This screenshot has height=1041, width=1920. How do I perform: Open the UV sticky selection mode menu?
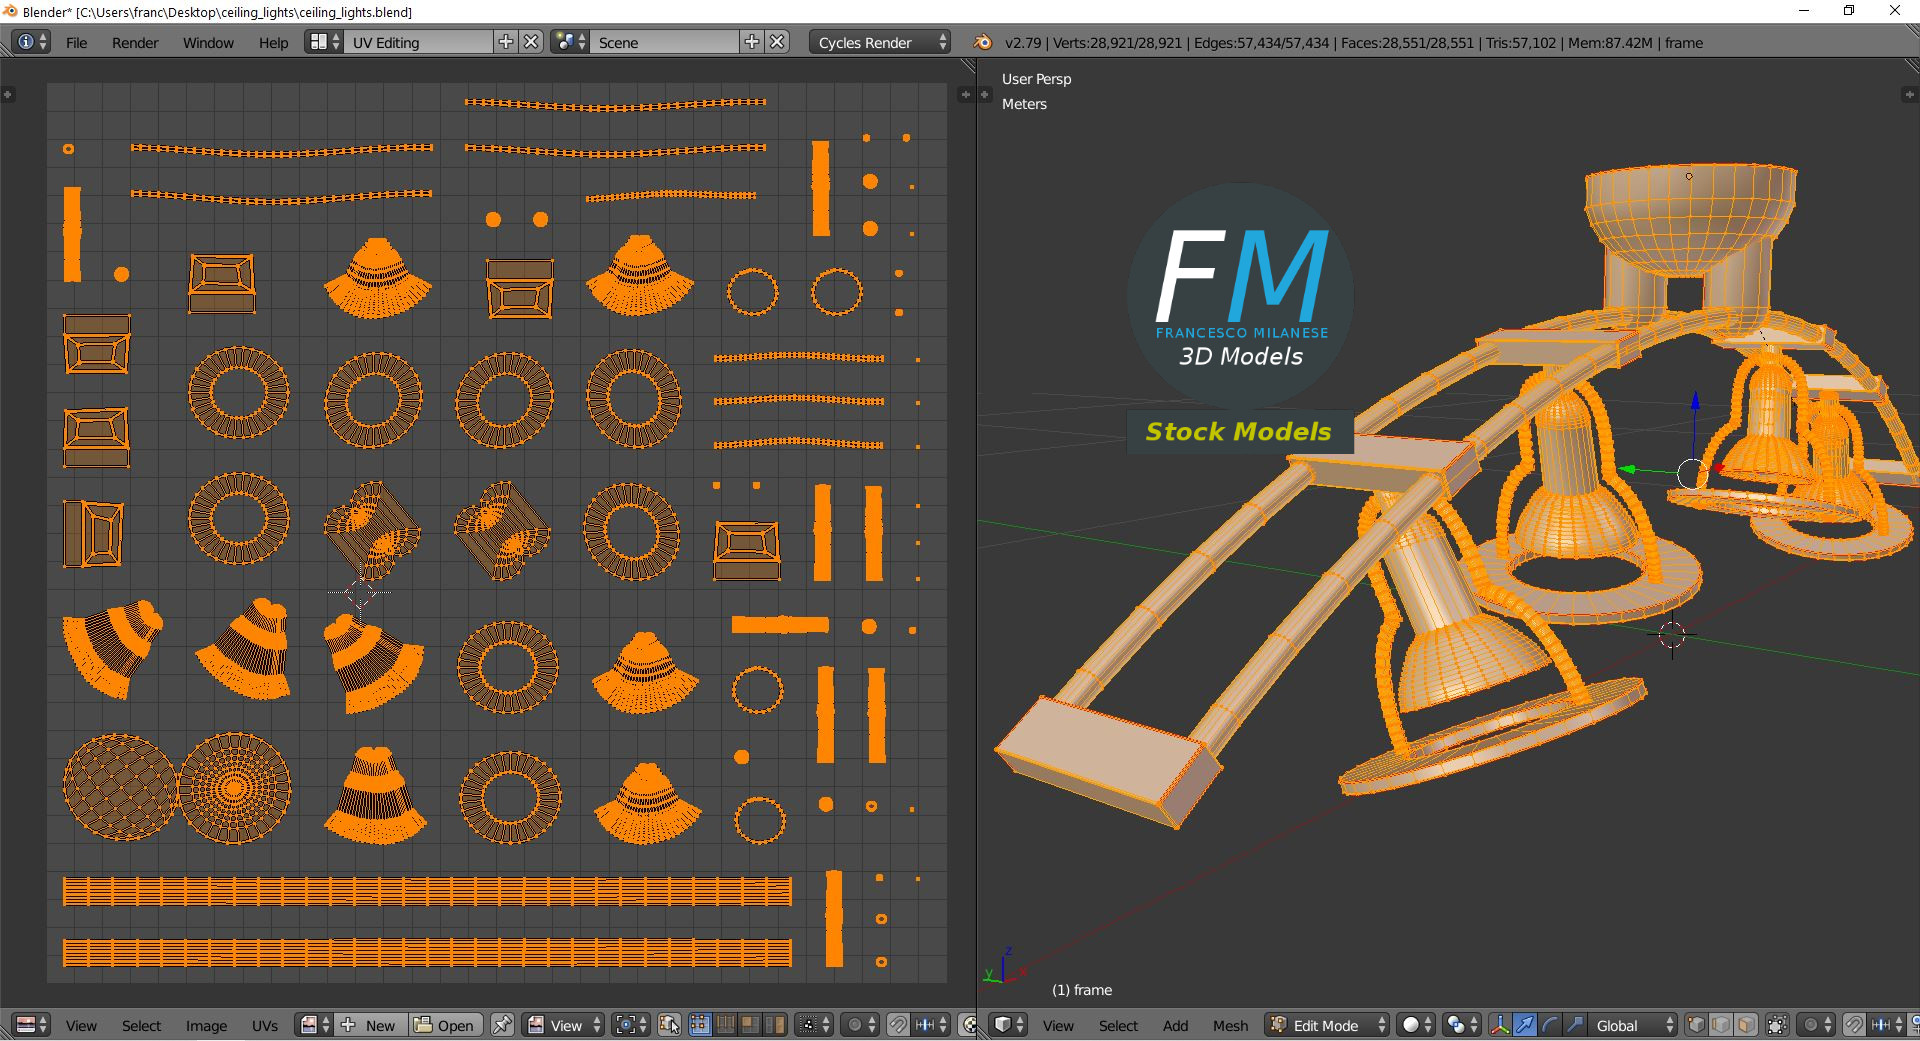click(815, 1025)
